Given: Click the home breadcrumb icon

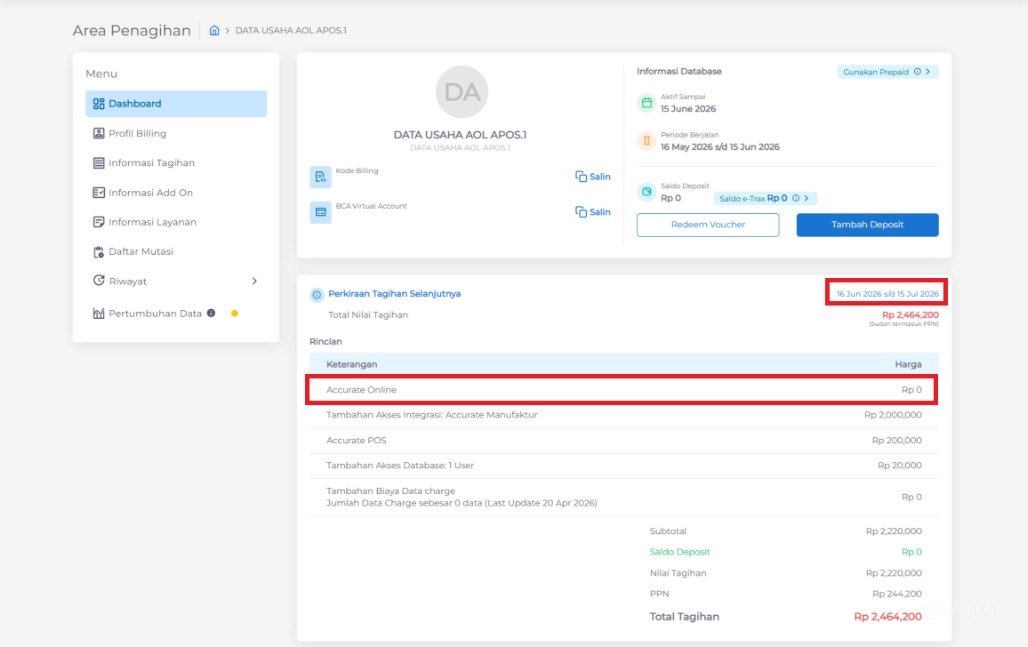Looking at the screenshot, I should (214, 30).
